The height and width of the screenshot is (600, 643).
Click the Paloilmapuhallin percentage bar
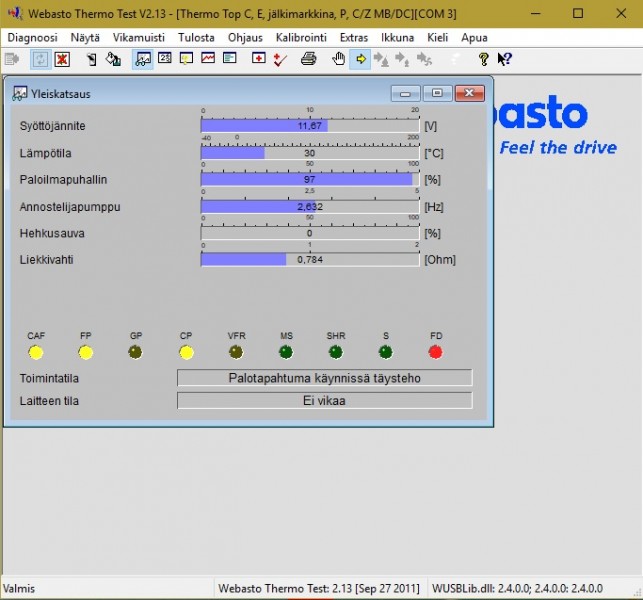[x=310, y=179]
